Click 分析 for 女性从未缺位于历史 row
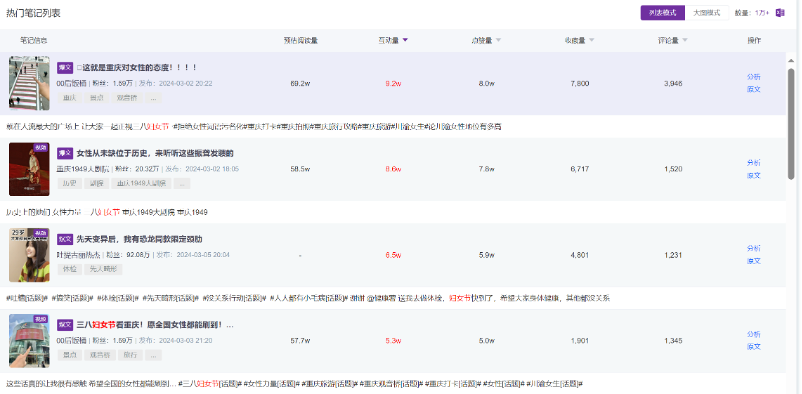 click(x=753, y=163)
